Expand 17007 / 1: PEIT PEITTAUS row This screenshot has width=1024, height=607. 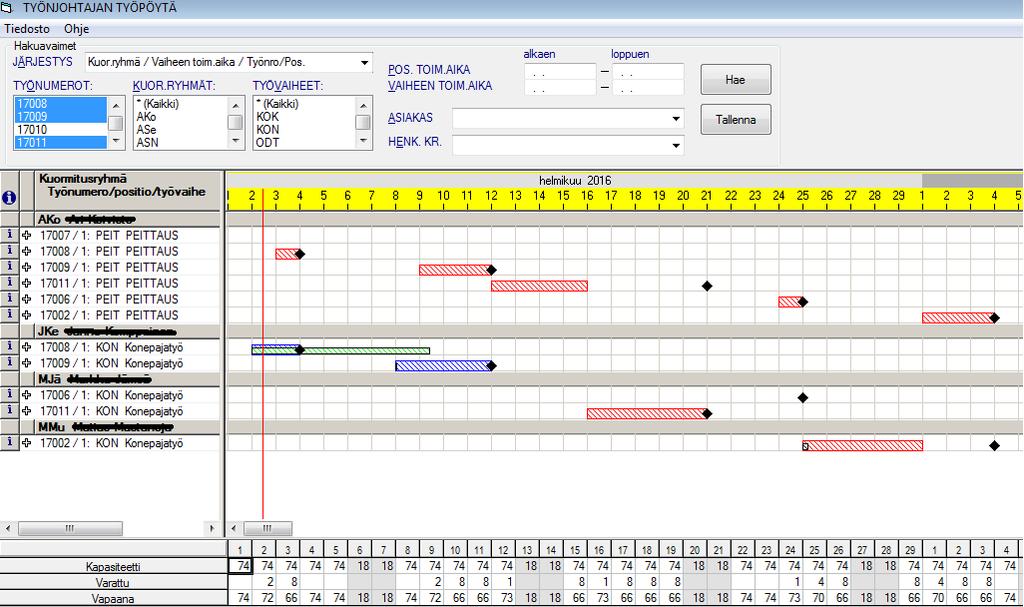click(x=27, y=235)
